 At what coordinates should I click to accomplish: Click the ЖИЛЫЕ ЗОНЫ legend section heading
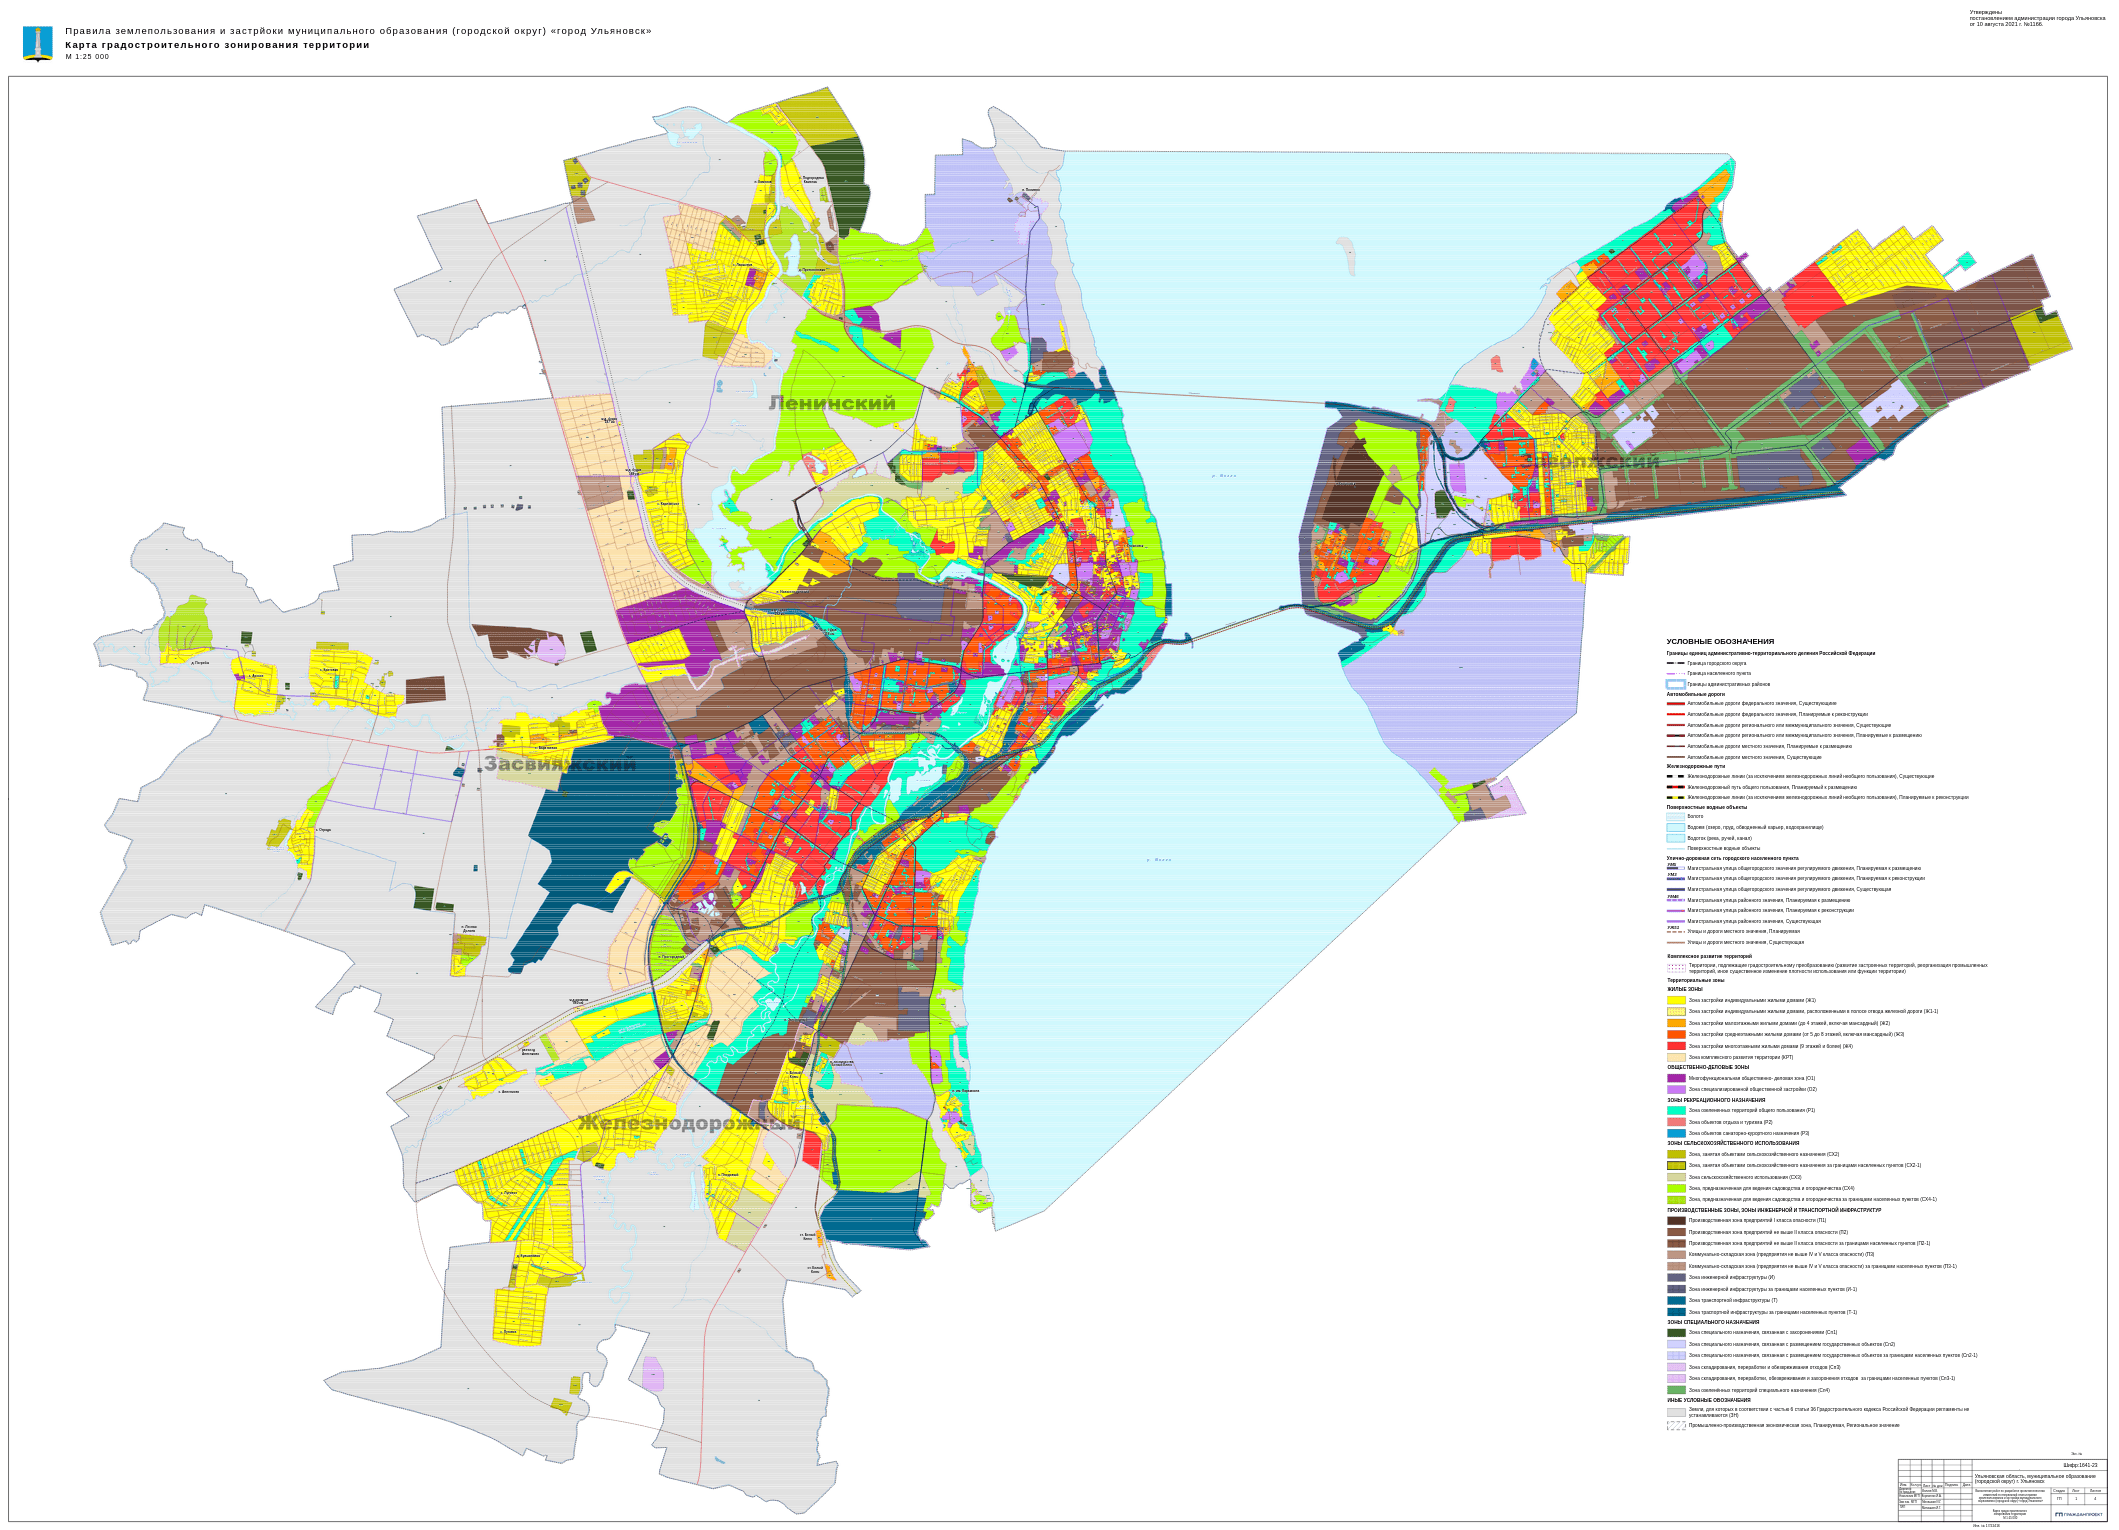click(x=1685, y=989)
